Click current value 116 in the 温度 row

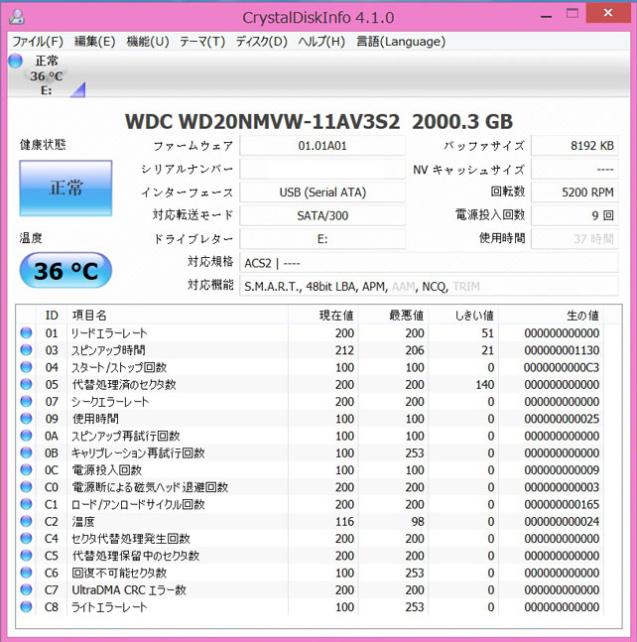[345, 522]
